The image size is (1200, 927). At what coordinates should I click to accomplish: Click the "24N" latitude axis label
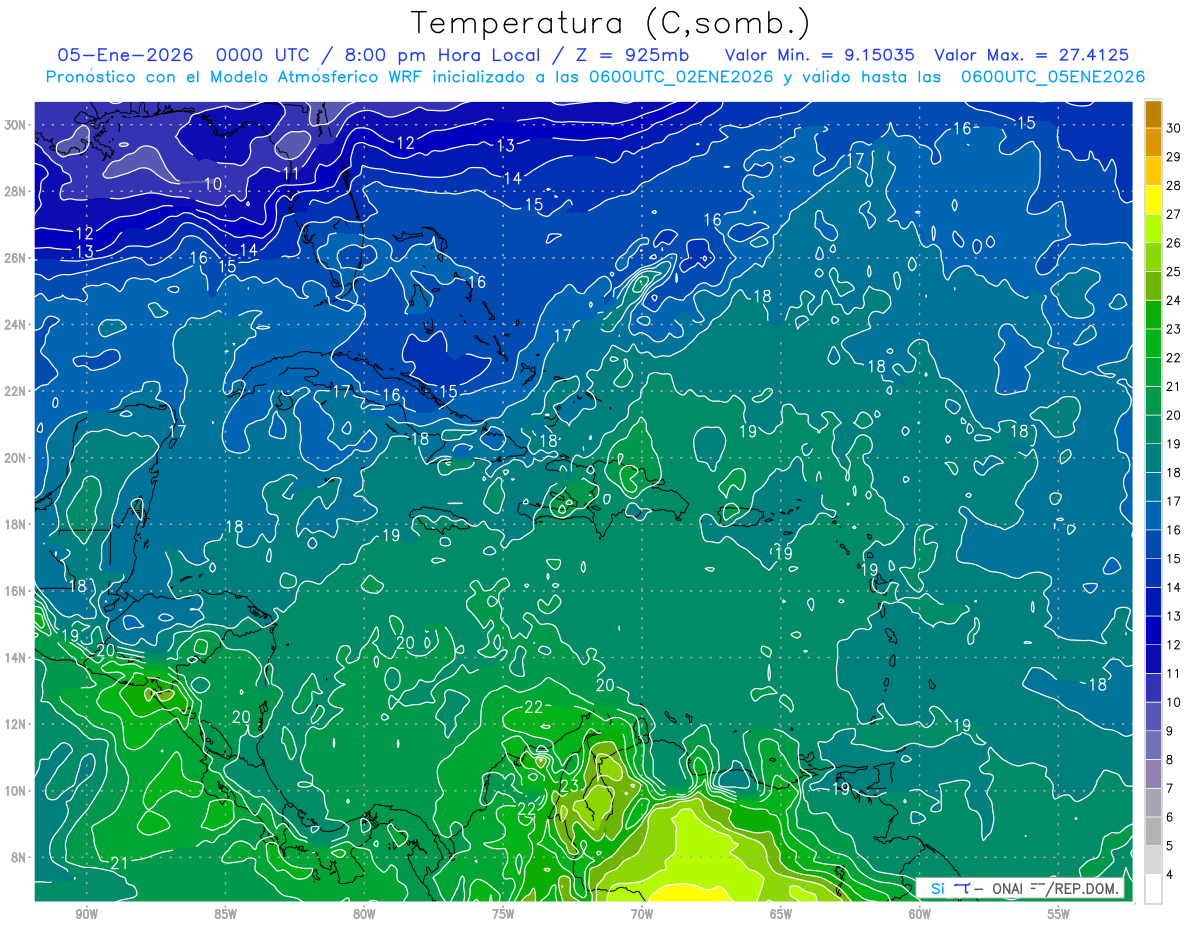click(17, 324)
